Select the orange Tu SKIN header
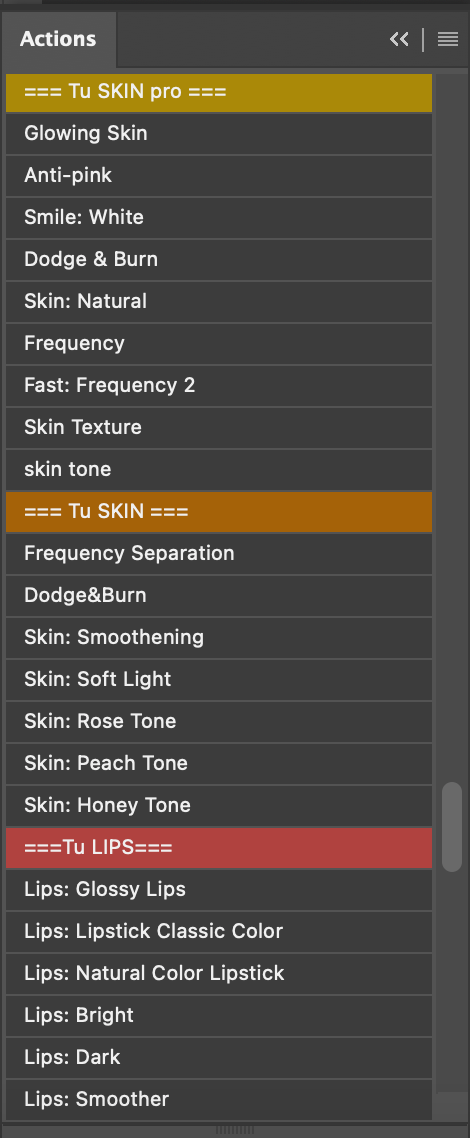This screenshot has width=470, height=1138. [x=219, y=512]
